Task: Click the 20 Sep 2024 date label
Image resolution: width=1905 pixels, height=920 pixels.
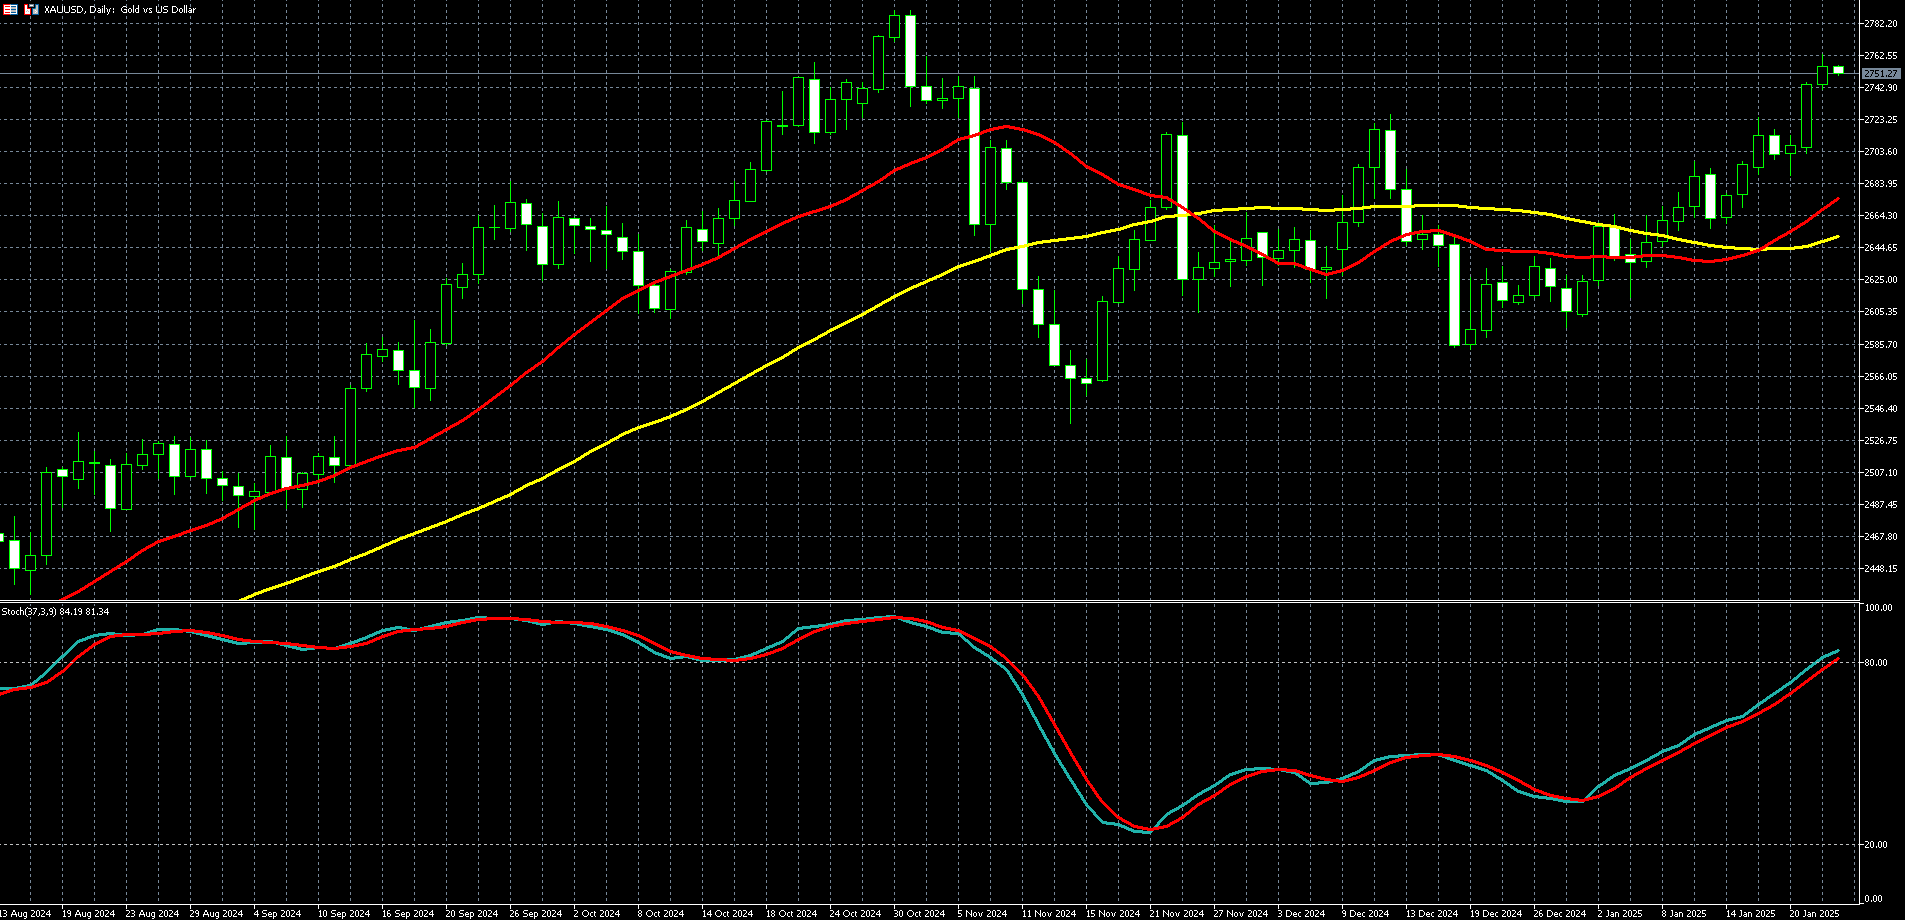Action: coord(472,914)
